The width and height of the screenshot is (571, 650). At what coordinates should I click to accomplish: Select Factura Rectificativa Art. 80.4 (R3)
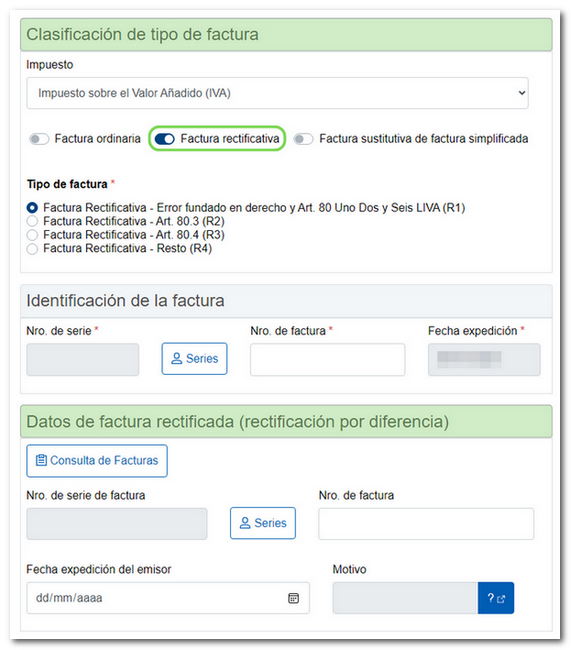click(32, 235)
